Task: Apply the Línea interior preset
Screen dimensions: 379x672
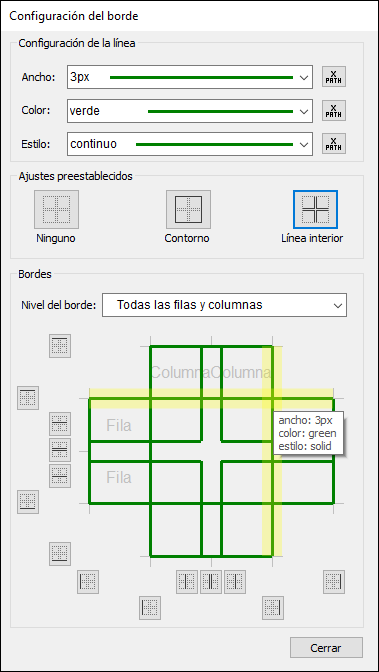Action: [x=315, y=210]
